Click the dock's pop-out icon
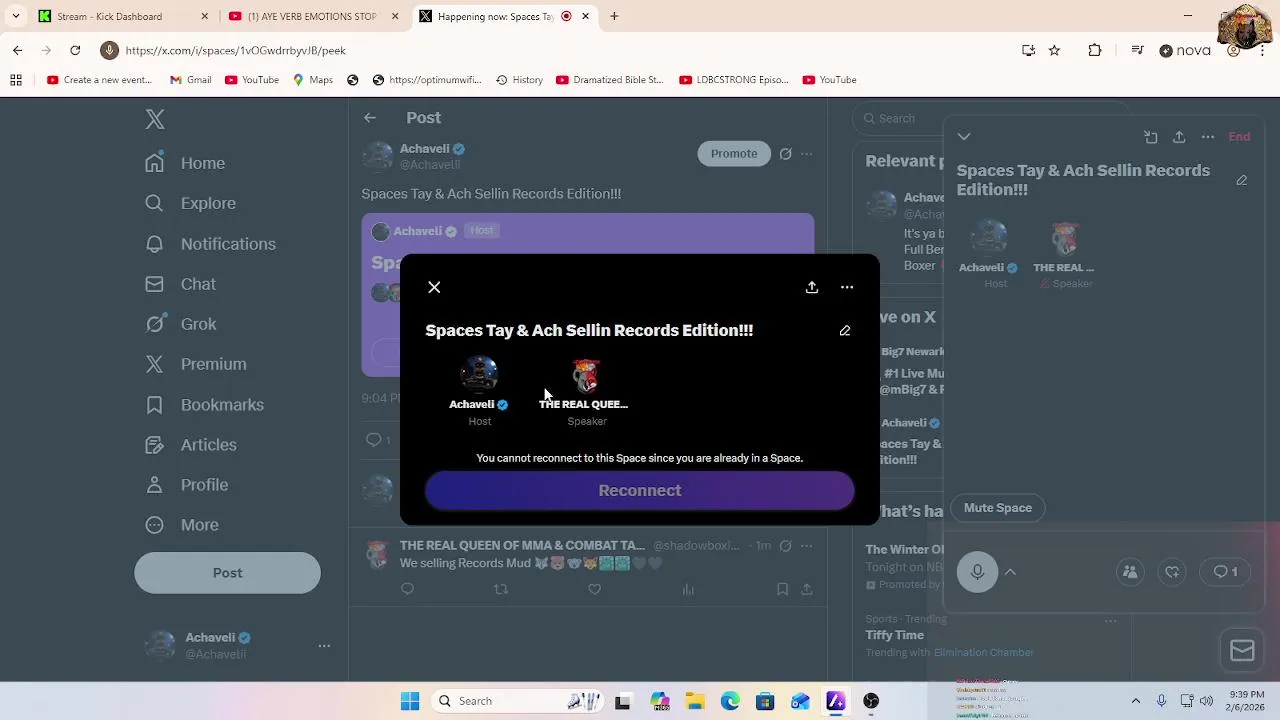 coord(1151,137)
